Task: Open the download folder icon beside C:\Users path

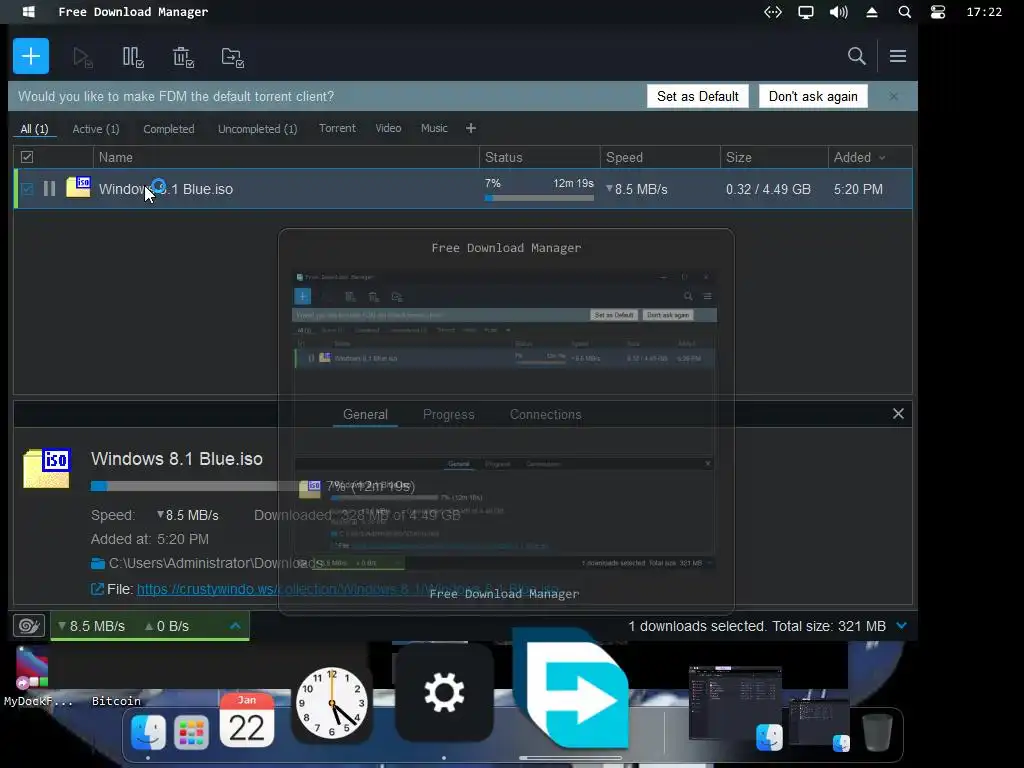Action: pyautogui.click(x=98, y=563)
